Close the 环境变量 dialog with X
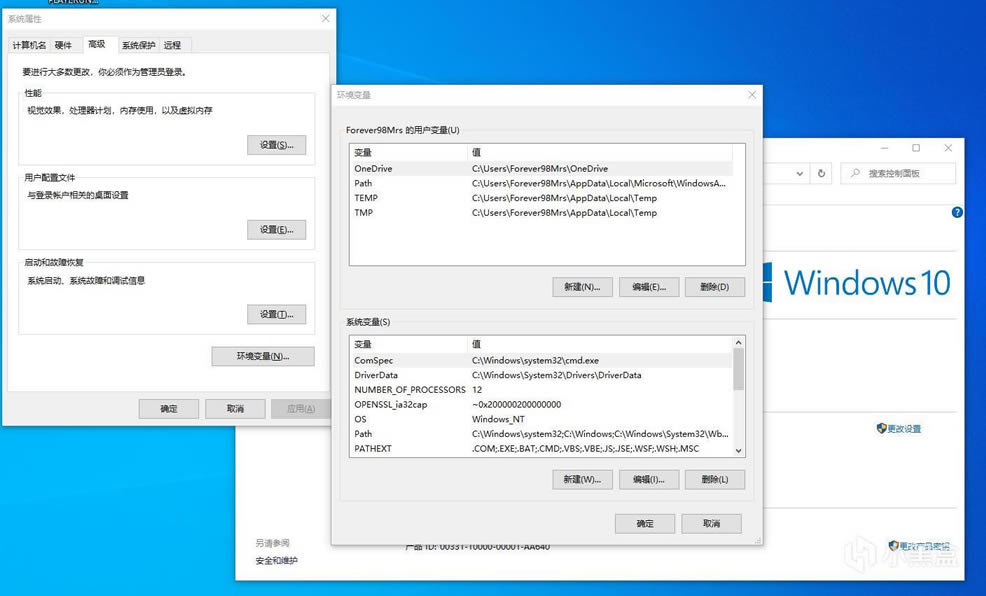Image resolution: width=986 pixels, height=596 pixels. (752, 94)
